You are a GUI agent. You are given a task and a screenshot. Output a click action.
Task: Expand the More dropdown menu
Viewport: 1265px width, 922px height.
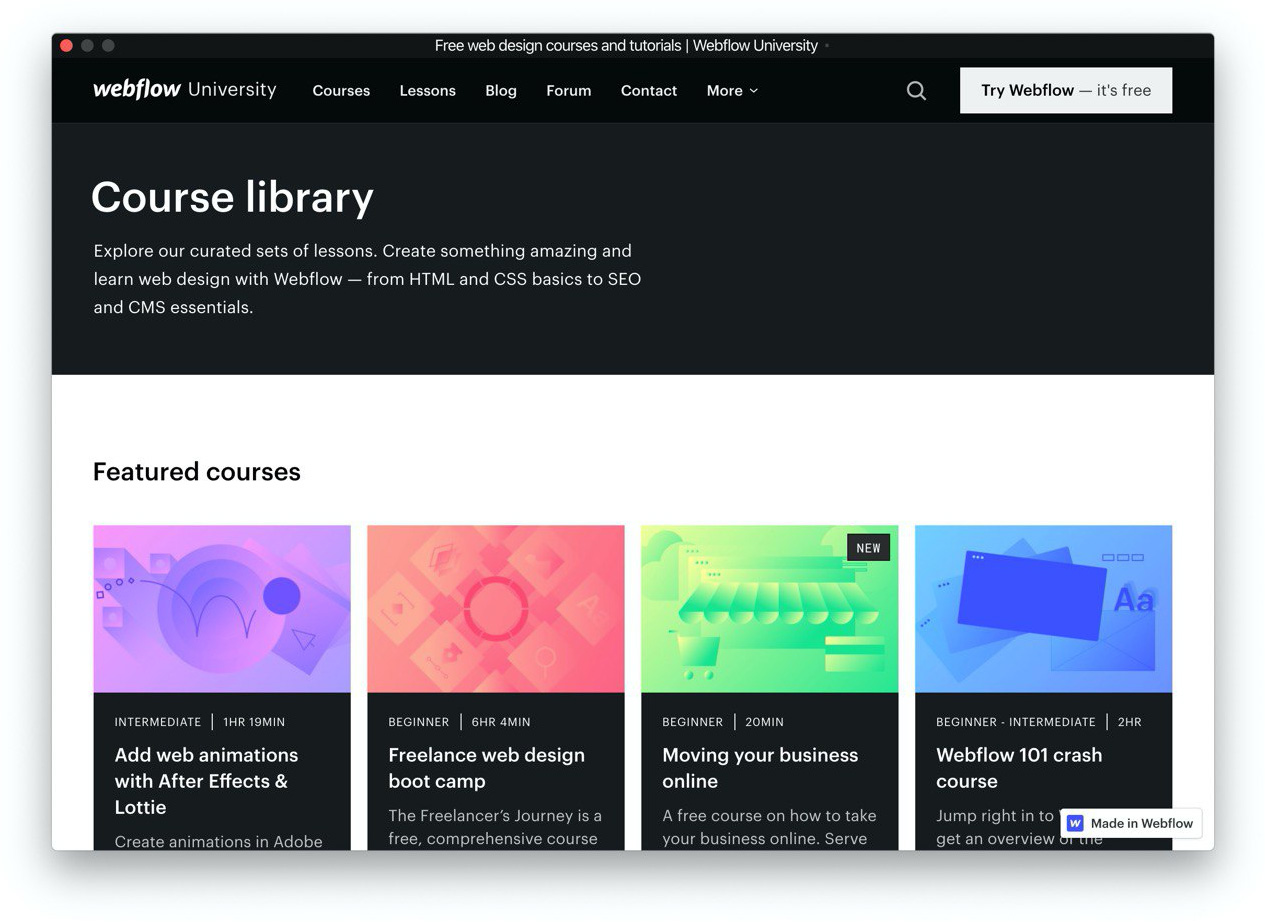pos(732,91)
